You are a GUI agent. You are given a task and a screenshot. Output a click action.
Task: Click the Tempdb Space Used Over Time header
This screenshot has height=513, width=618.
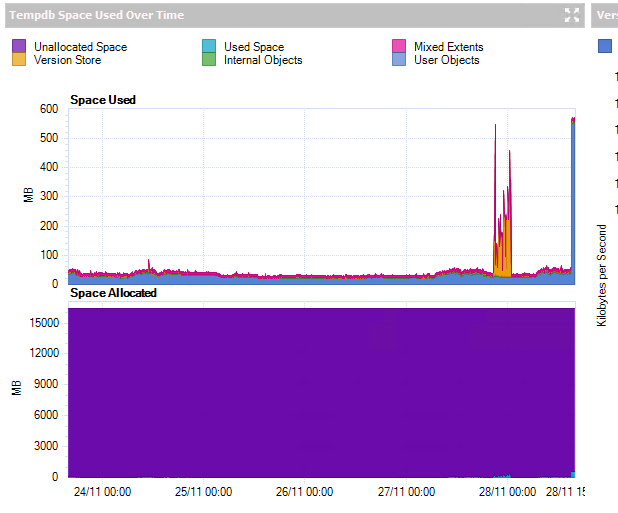pos(97,15)
